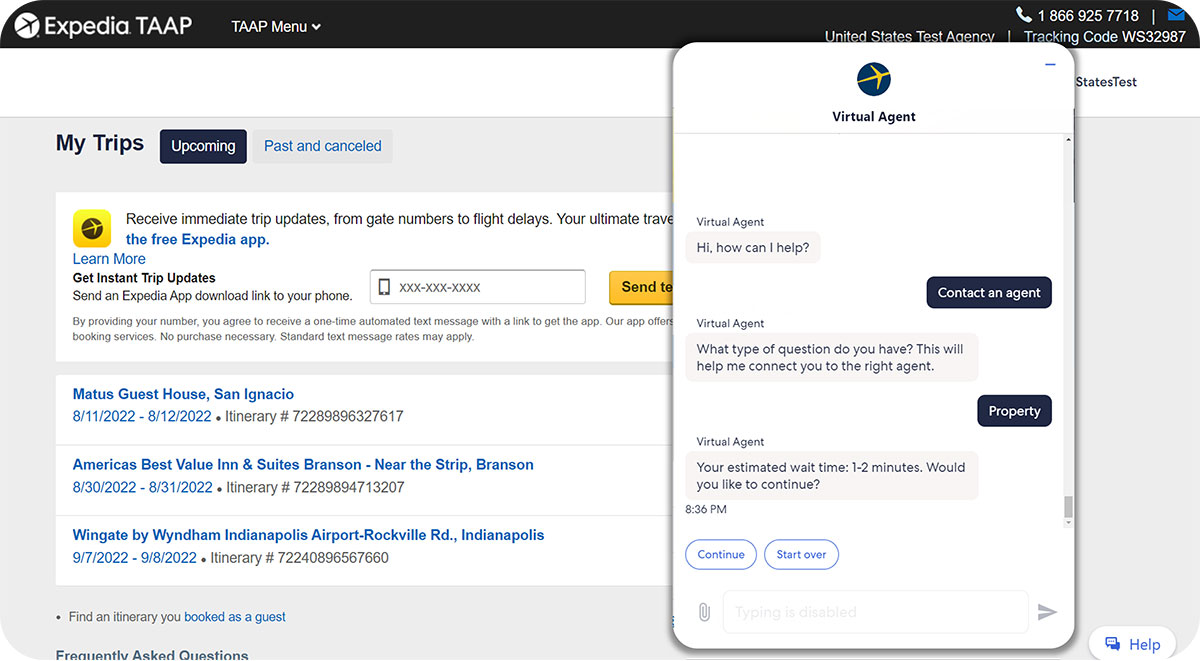Switch to the Upcoming trips tab
This screenshot has height=661, width=1200.
[x=203, y=146]
